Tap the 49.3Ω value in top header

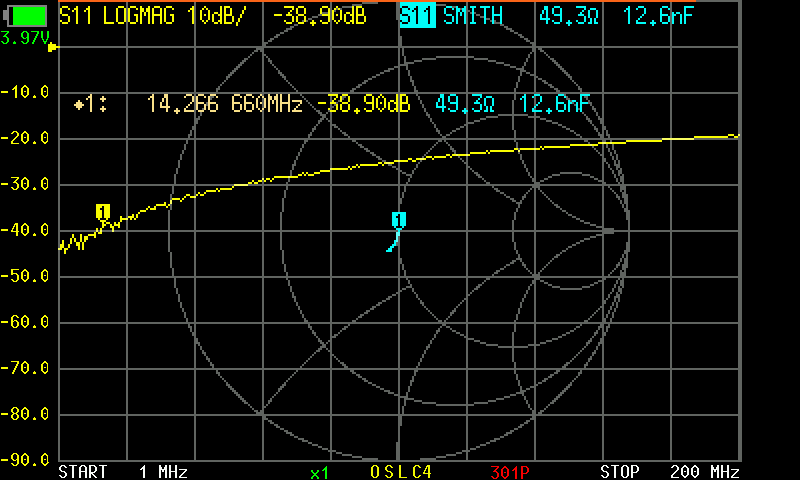pos(569,16)
